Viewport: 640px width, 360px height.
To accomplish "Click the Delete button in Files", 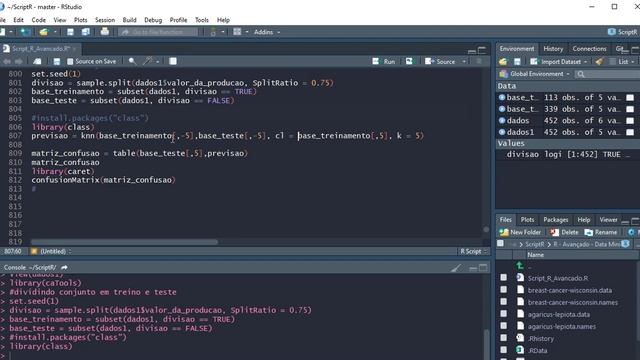I will click(564, 232).
